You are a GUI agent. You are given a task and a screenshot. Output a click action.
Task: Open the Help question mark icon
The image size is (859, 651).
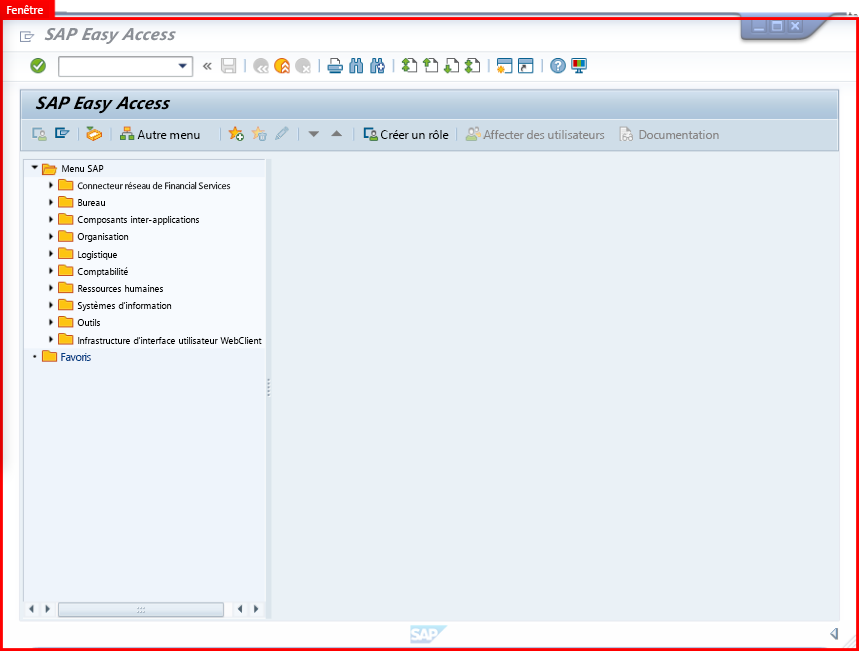558,66
